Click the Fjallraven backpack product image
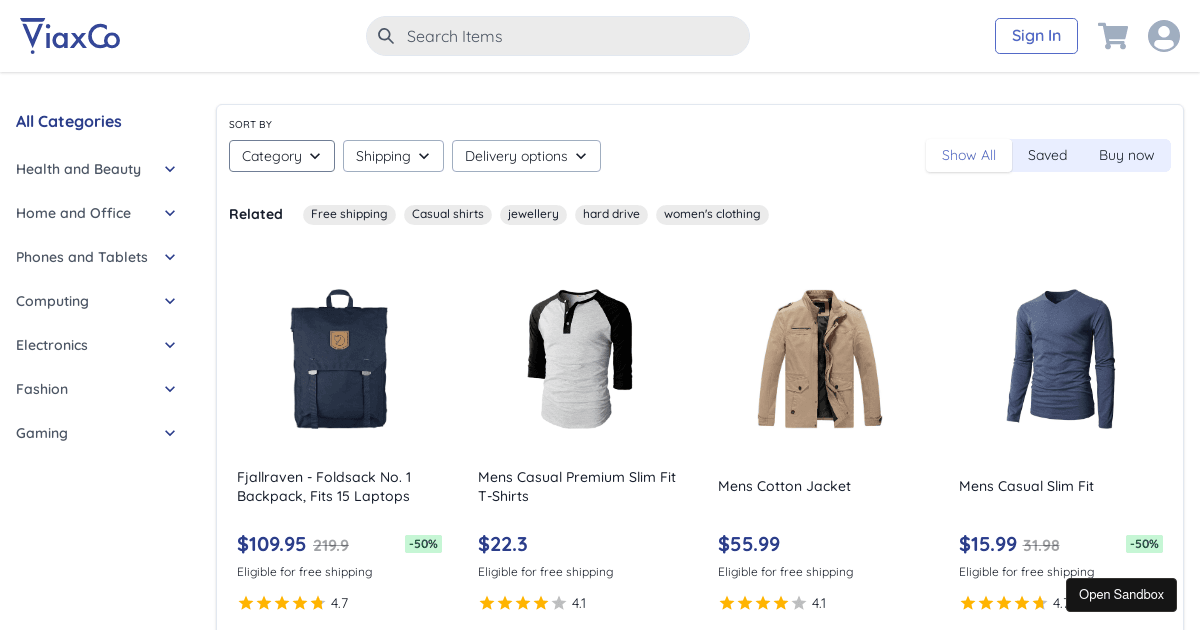 [339, 358]
